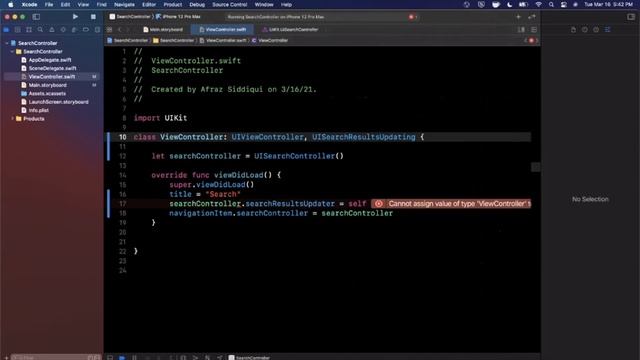The height and width of the screenshot is (360, 640).
Task: Expand the Products folder
Action: [x=13, y=119]
